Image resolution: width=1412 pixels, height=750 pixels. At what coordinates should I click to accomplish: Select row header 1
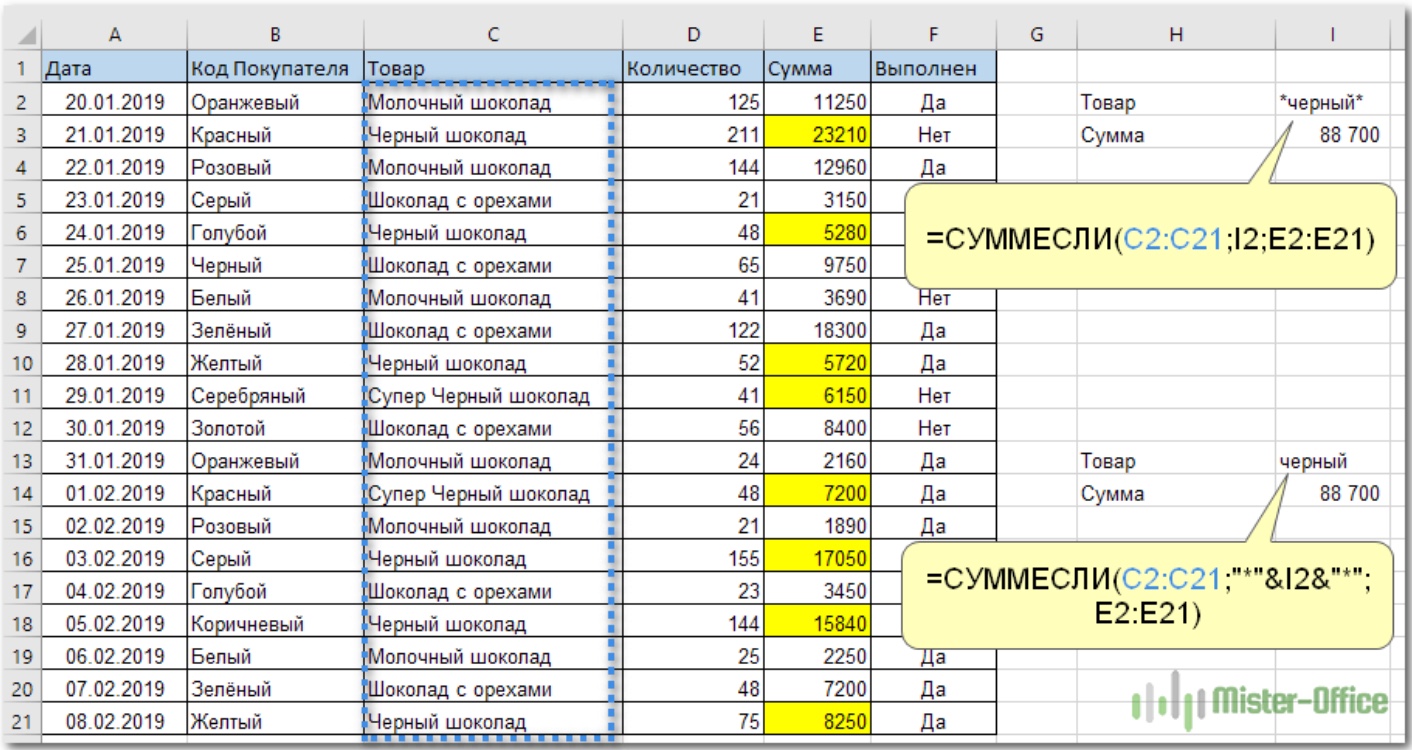(x=22, y=69)
